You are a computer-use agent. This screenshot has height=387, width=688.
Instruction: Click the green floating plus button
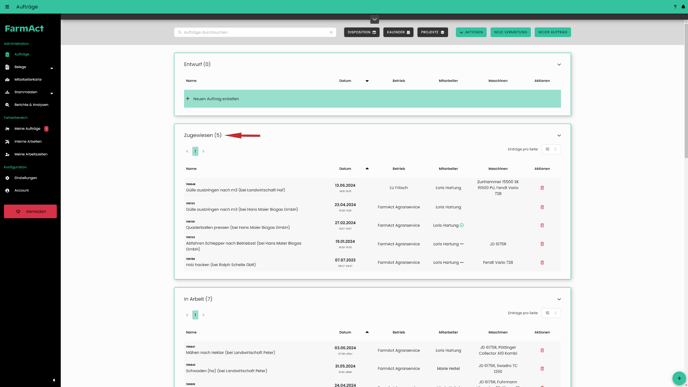(679, 378)
